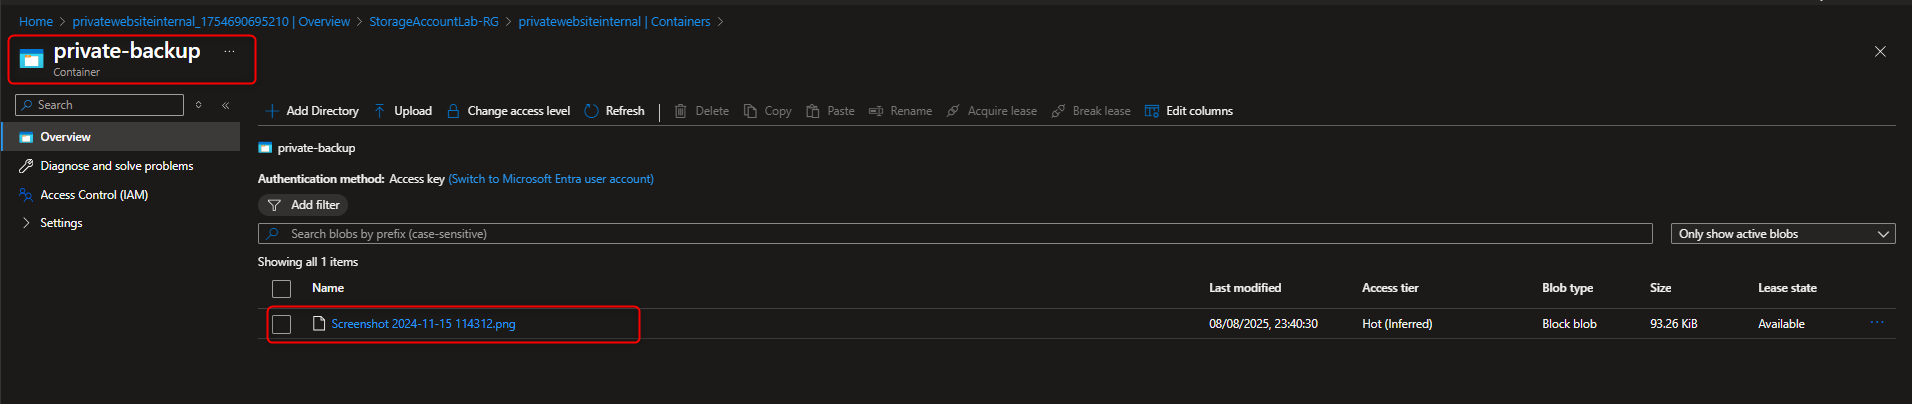The width and height of the screenshot is (1912, 404).
Task: Click the private-backup breadcrumb under the toolbar
Action: point(316,148)
